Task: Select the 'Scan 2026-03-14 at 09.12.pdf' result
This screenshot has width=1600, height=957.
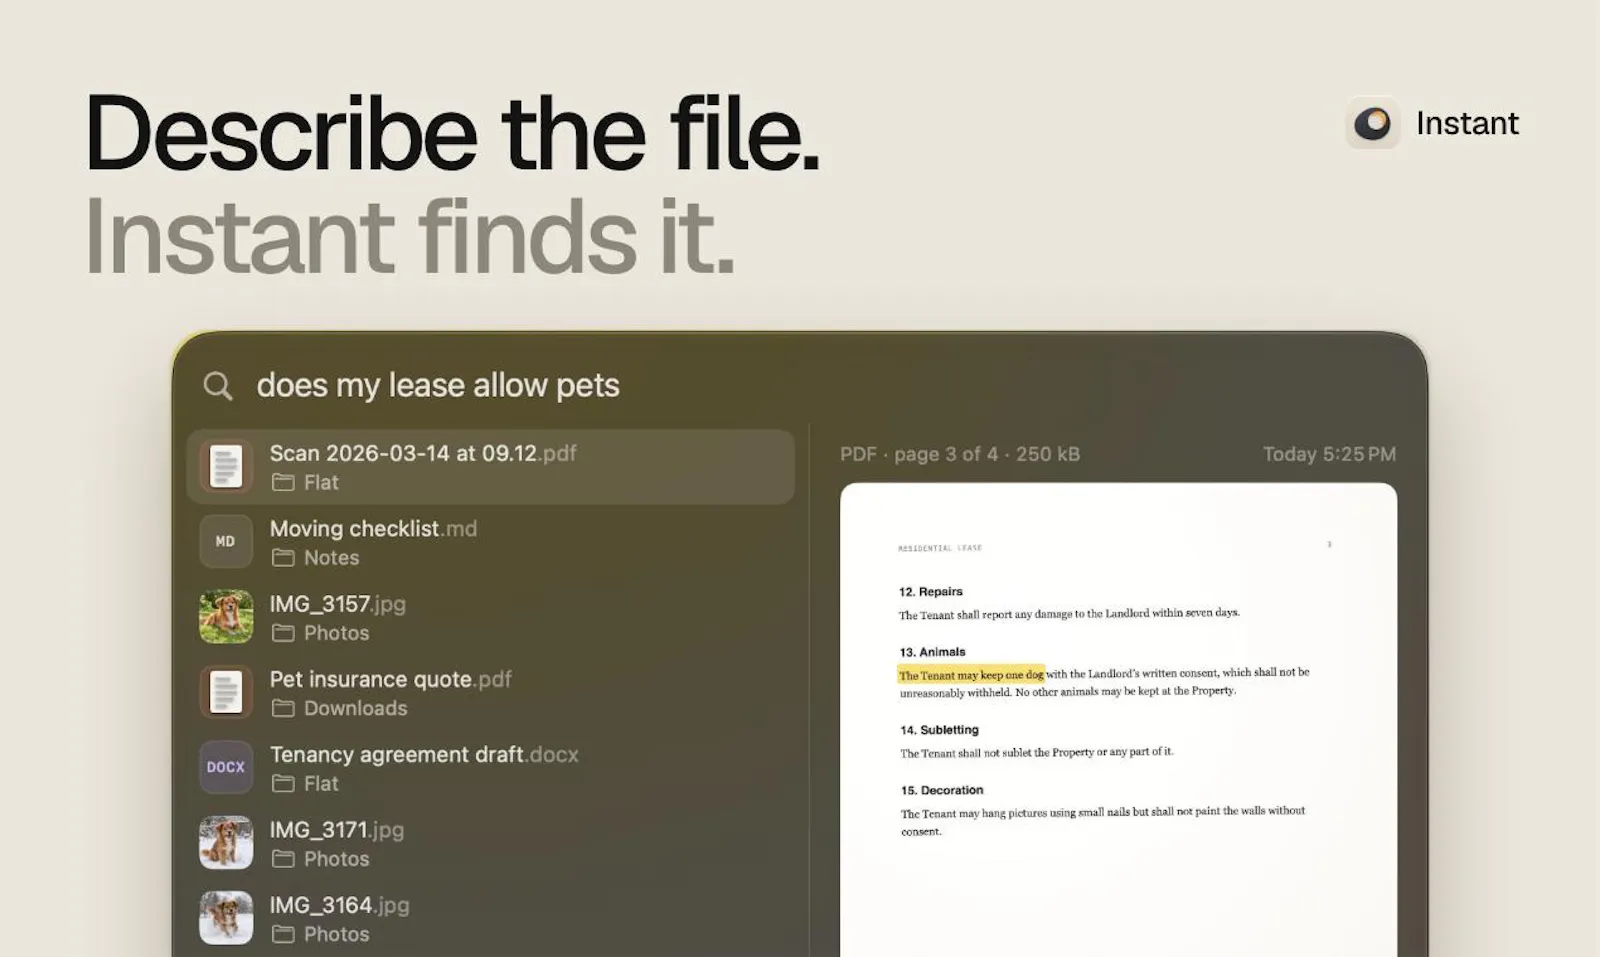Action: (490, 467)
